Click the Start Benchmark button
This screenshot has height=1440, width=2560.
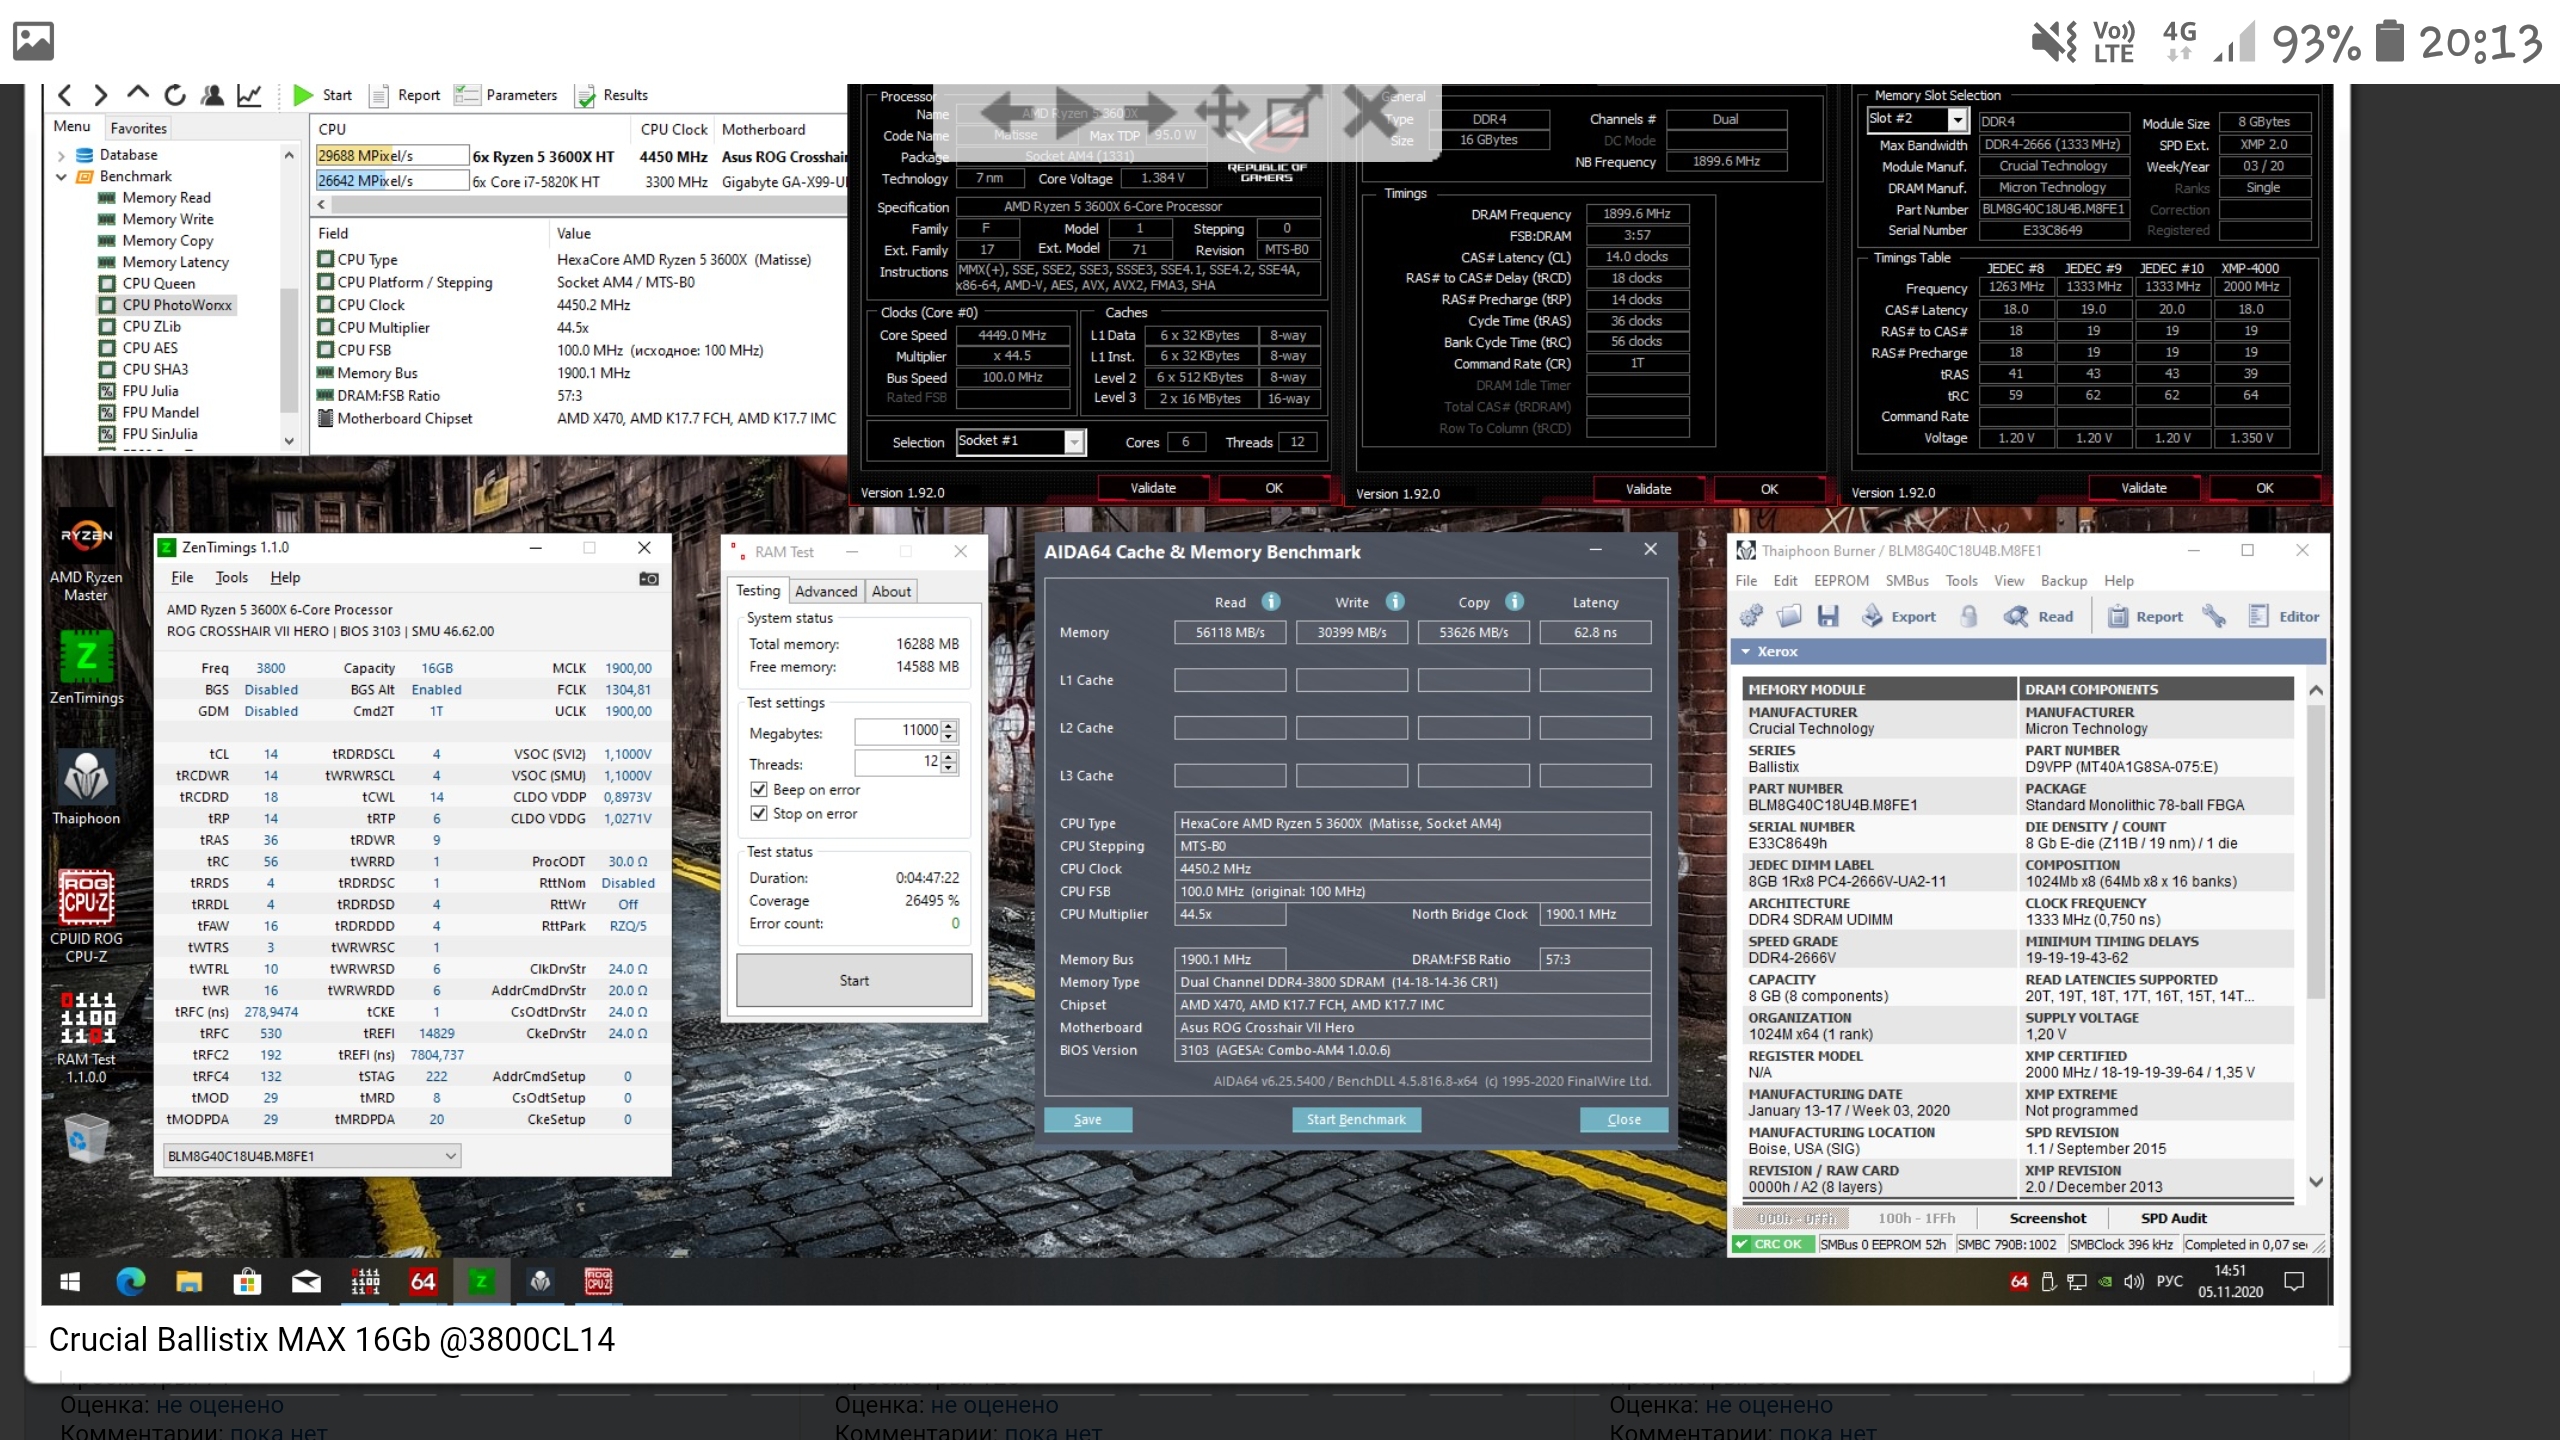click(x=1355, y=1119)
